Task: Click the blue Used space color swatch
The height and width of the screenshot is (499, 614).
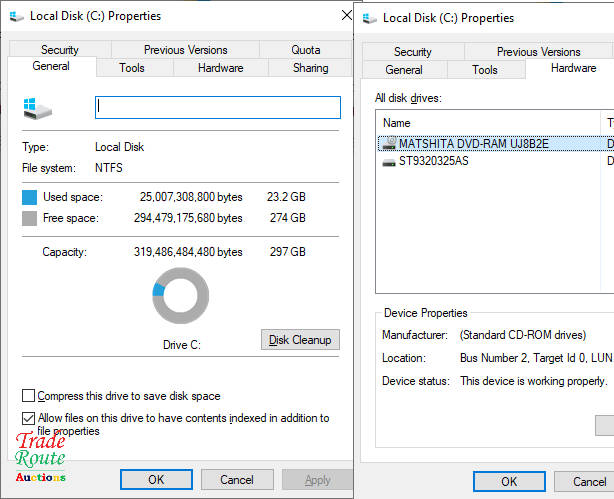Action: [x=30, y=197]
